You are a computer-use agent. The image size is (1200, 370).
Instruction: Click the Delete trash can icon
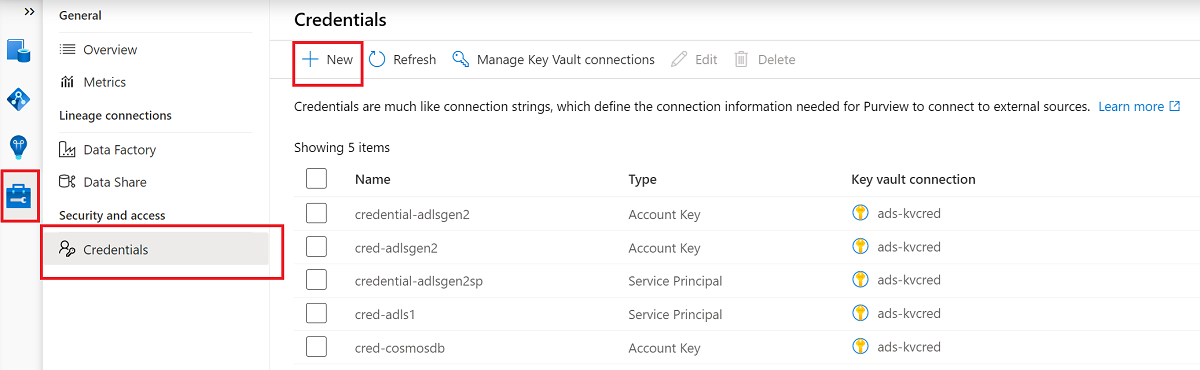pos(741,59)
